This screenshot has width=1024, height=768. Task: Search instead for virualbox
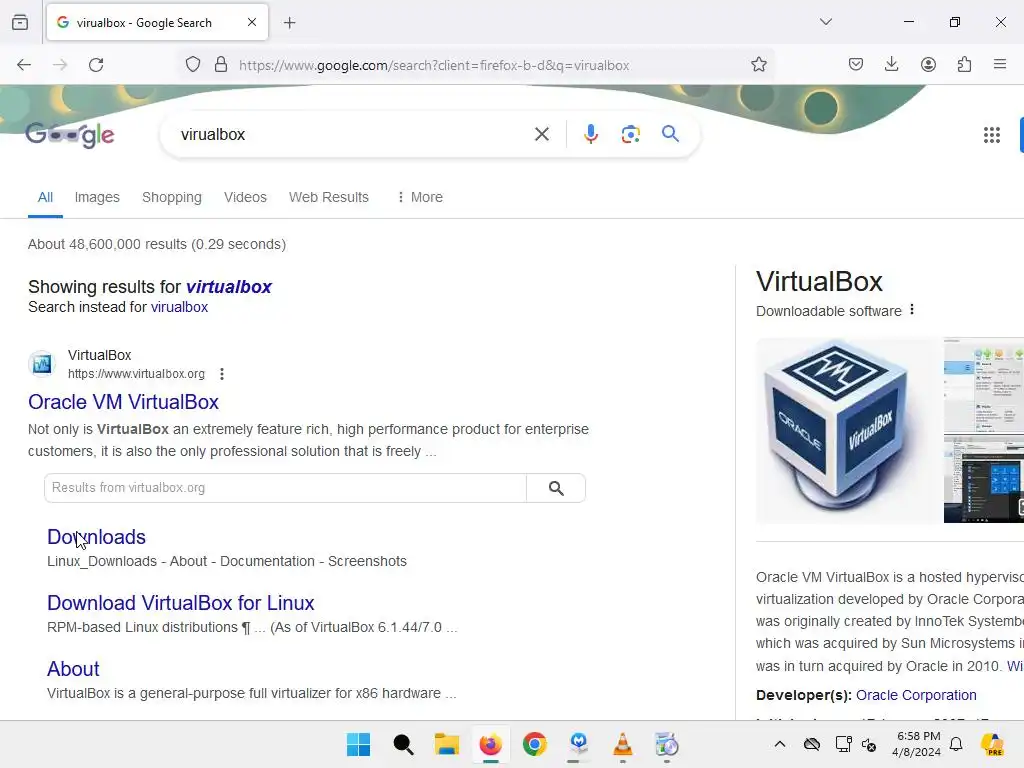(x=179, y=308)
